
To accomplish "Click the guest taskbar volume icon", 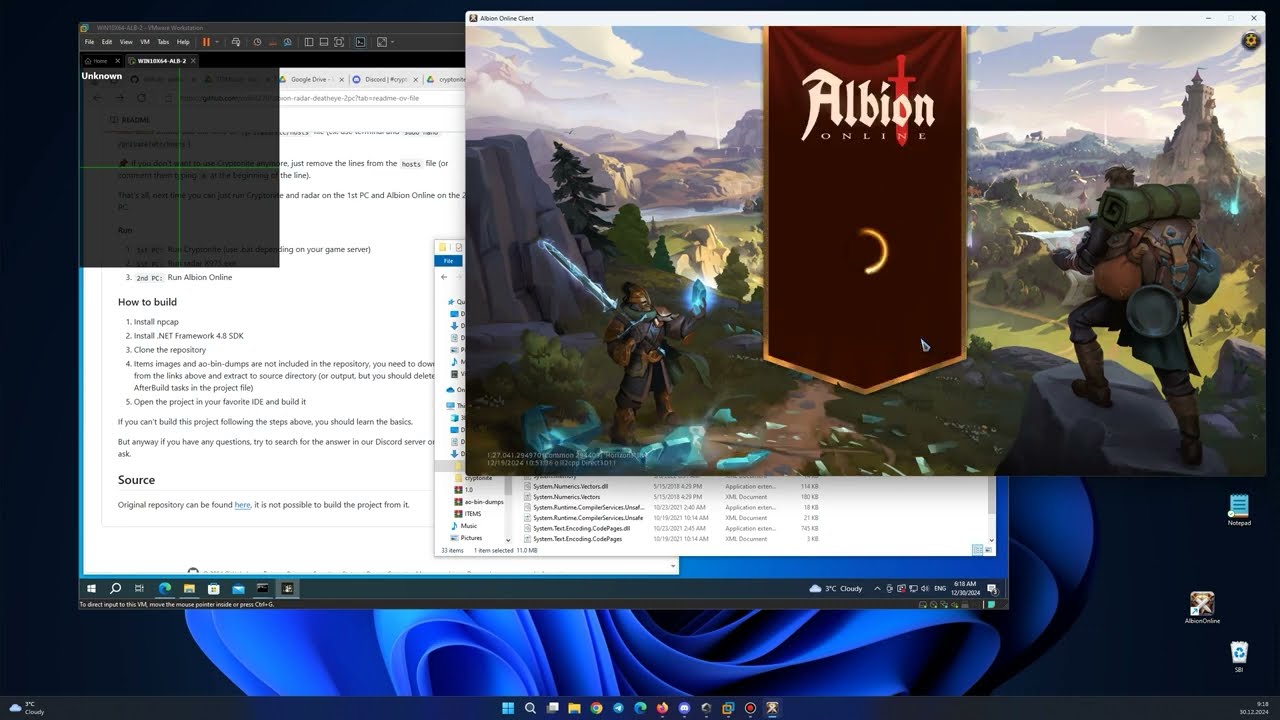I will coord(925,589).
